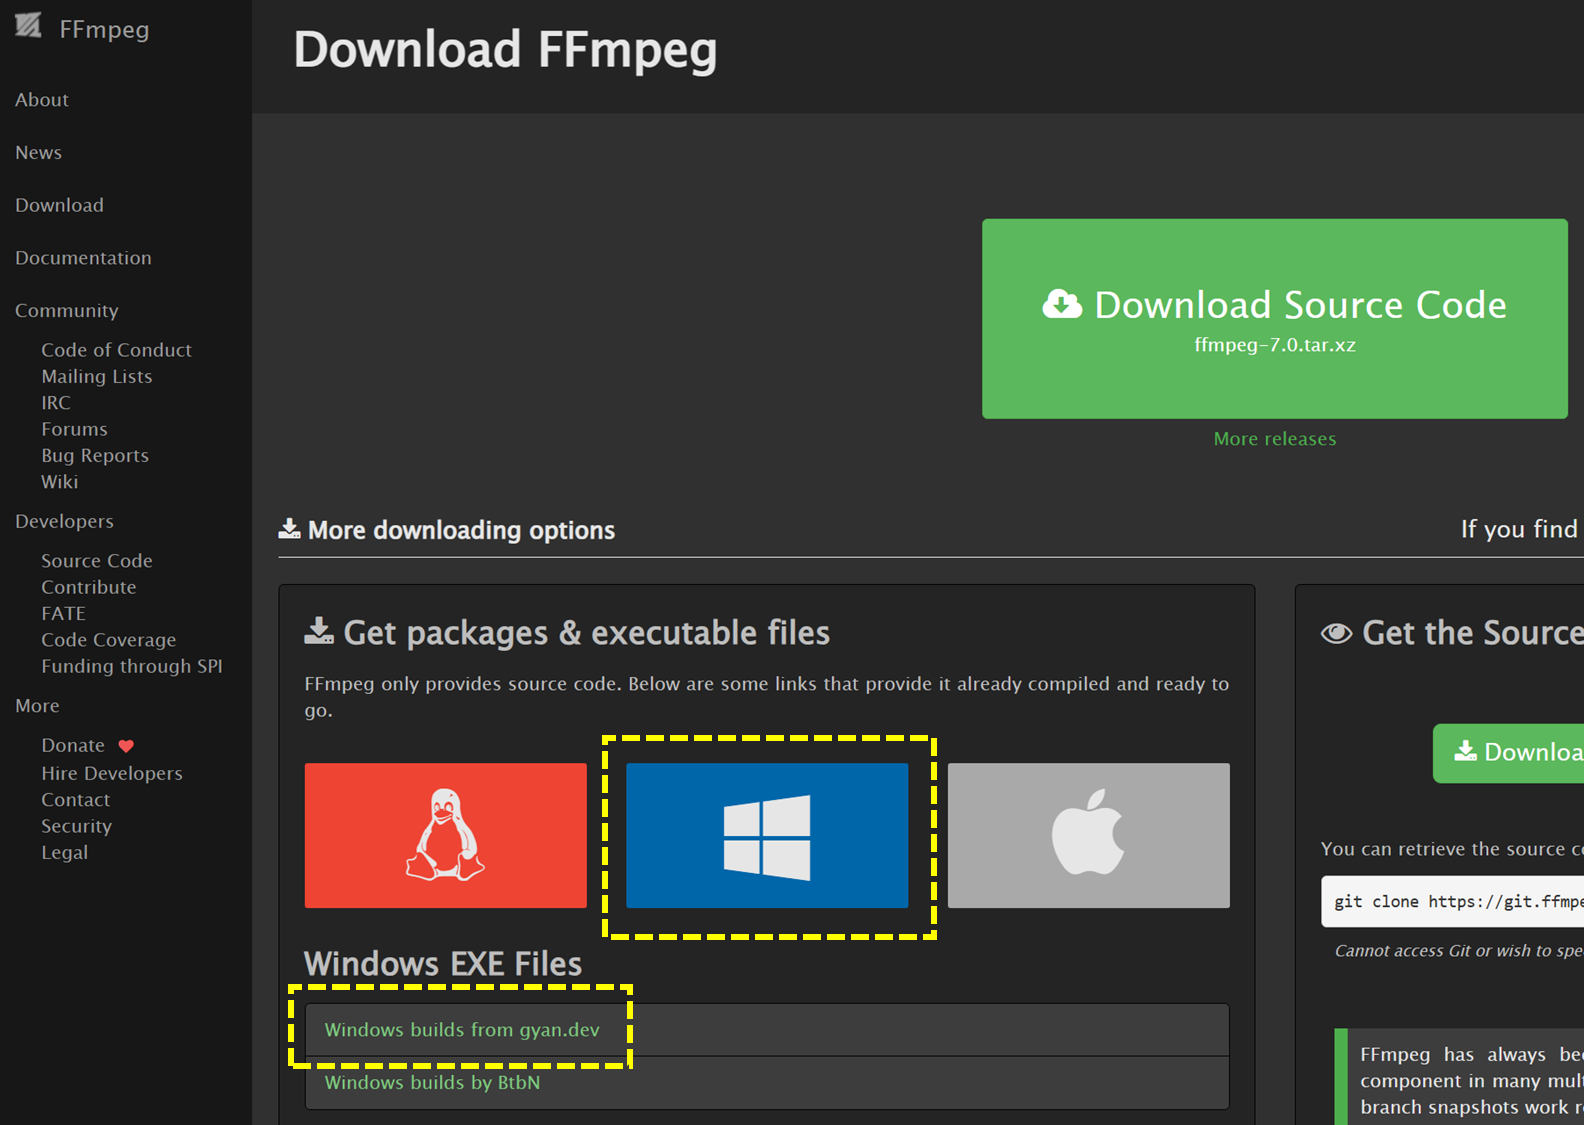Viewport: 1584px width, 1125px height.
Task: Open the Community section in sidebar
Action: tap(66, 311)
